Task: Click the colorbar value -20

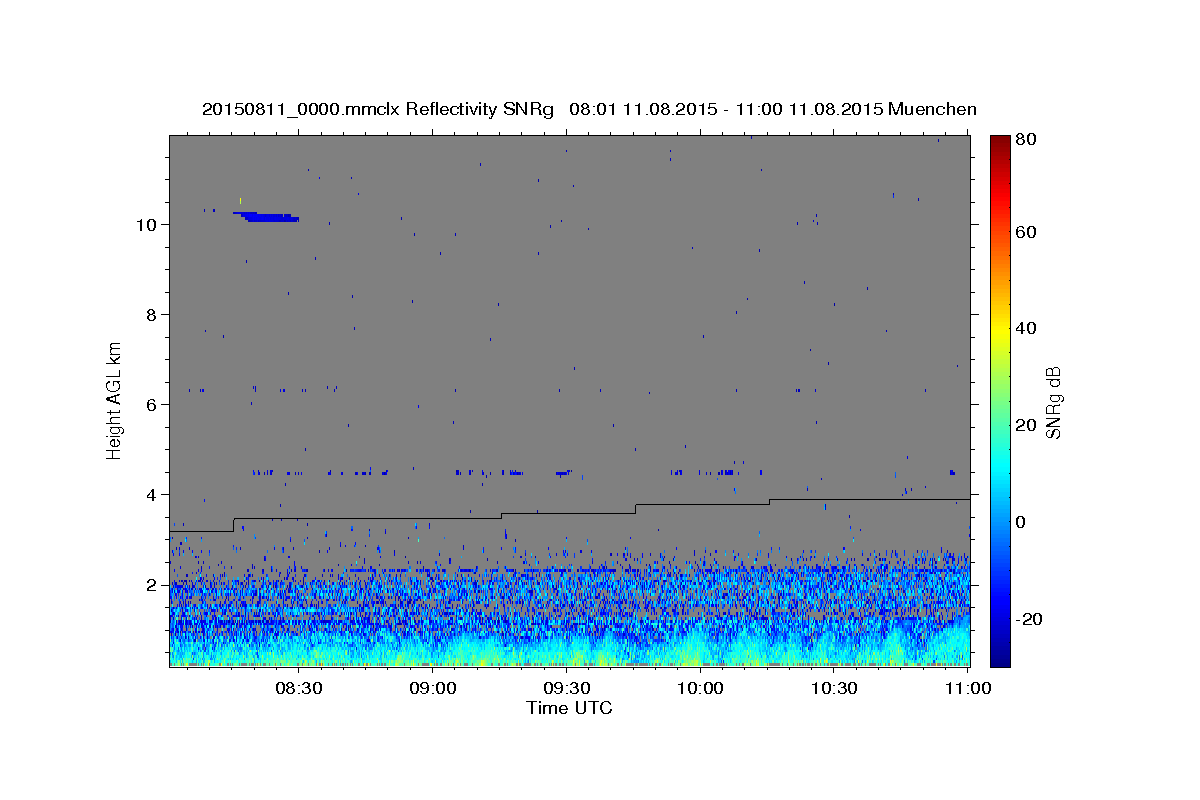Action: point(1031,619)
